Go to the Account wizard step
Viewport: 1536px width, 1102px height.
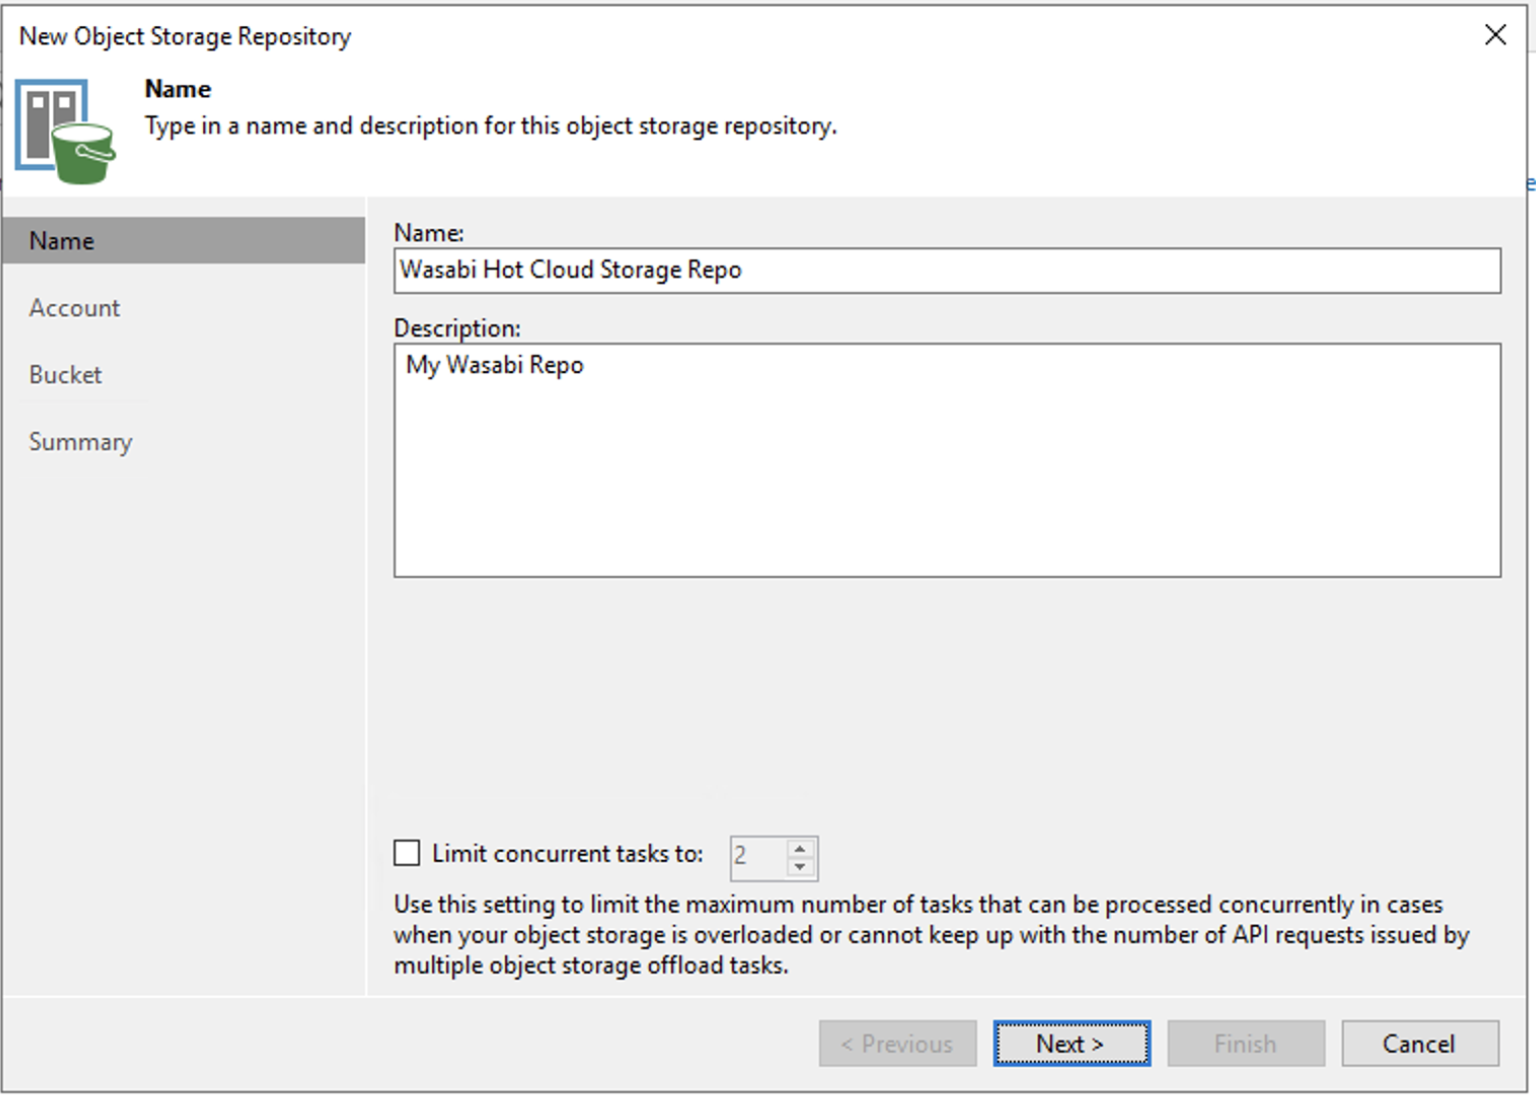[x=74, y=308]
